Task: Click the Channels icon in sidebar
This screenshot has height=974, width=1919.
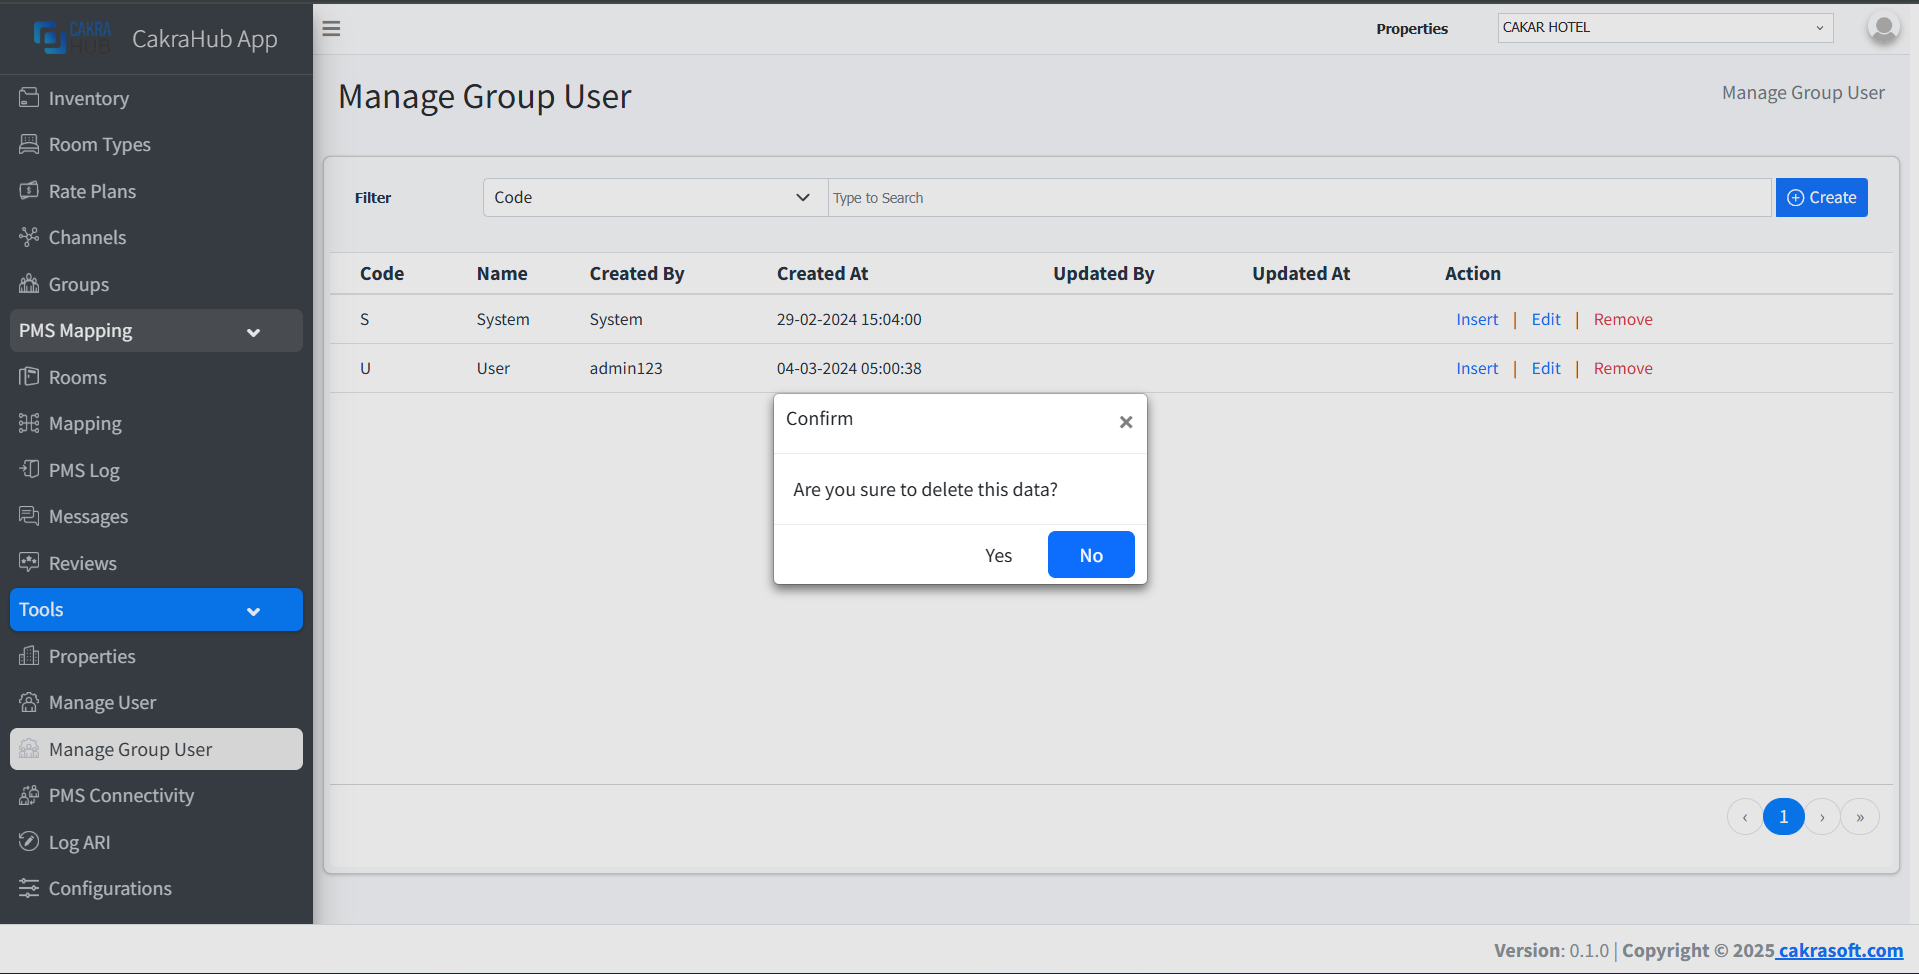Action: click(x=29, y=237)
